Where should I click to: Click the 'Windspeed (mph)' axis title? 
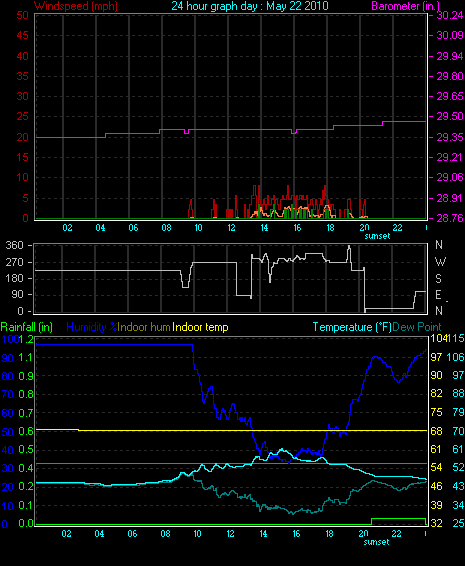(x=76, y=6)
